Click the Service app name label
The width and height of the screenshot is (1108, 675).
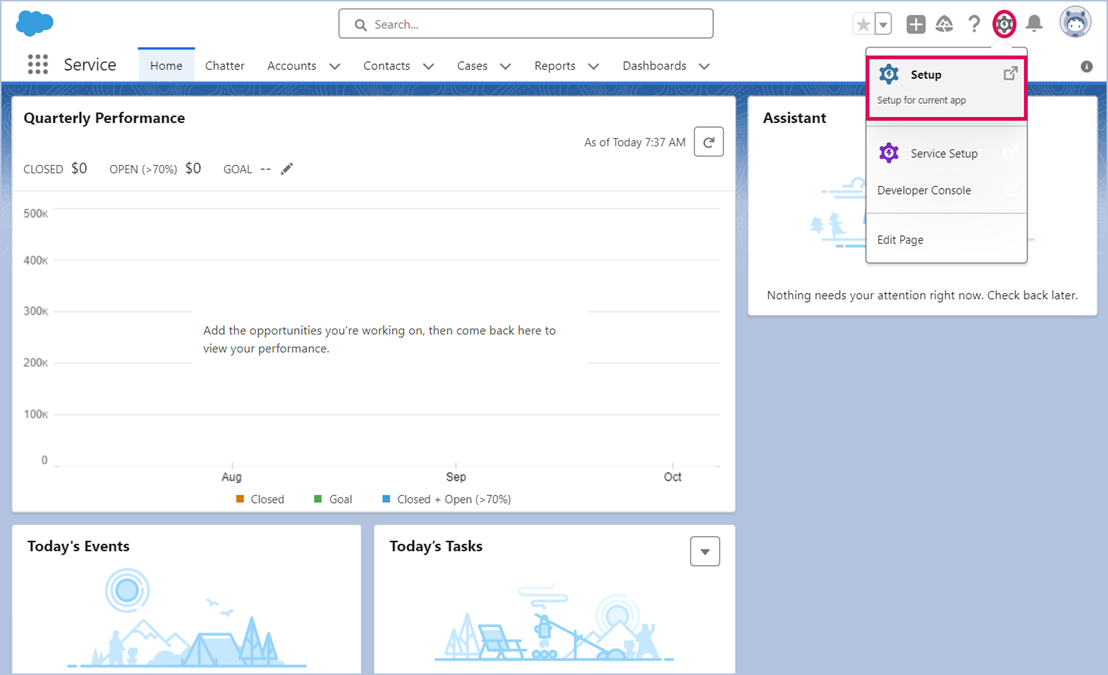(90, 64)
